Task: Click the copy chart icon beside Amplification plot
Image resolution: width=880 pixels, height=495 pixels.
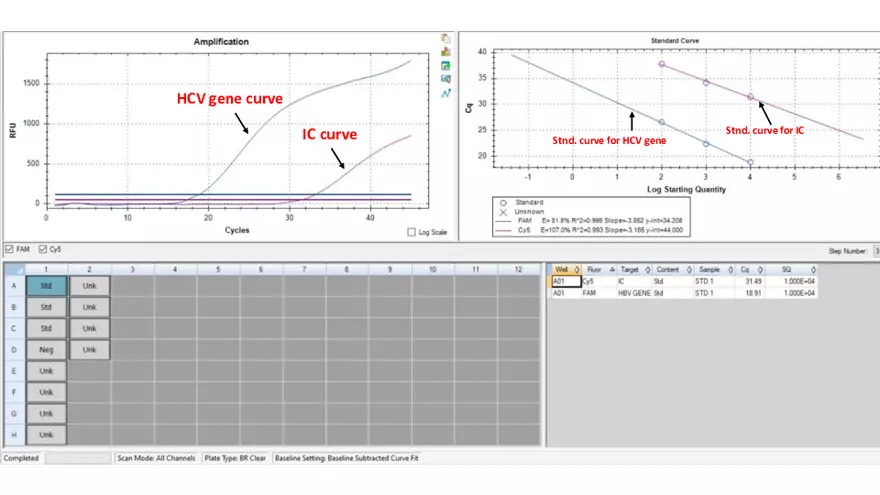Action: tap(445, 38)
